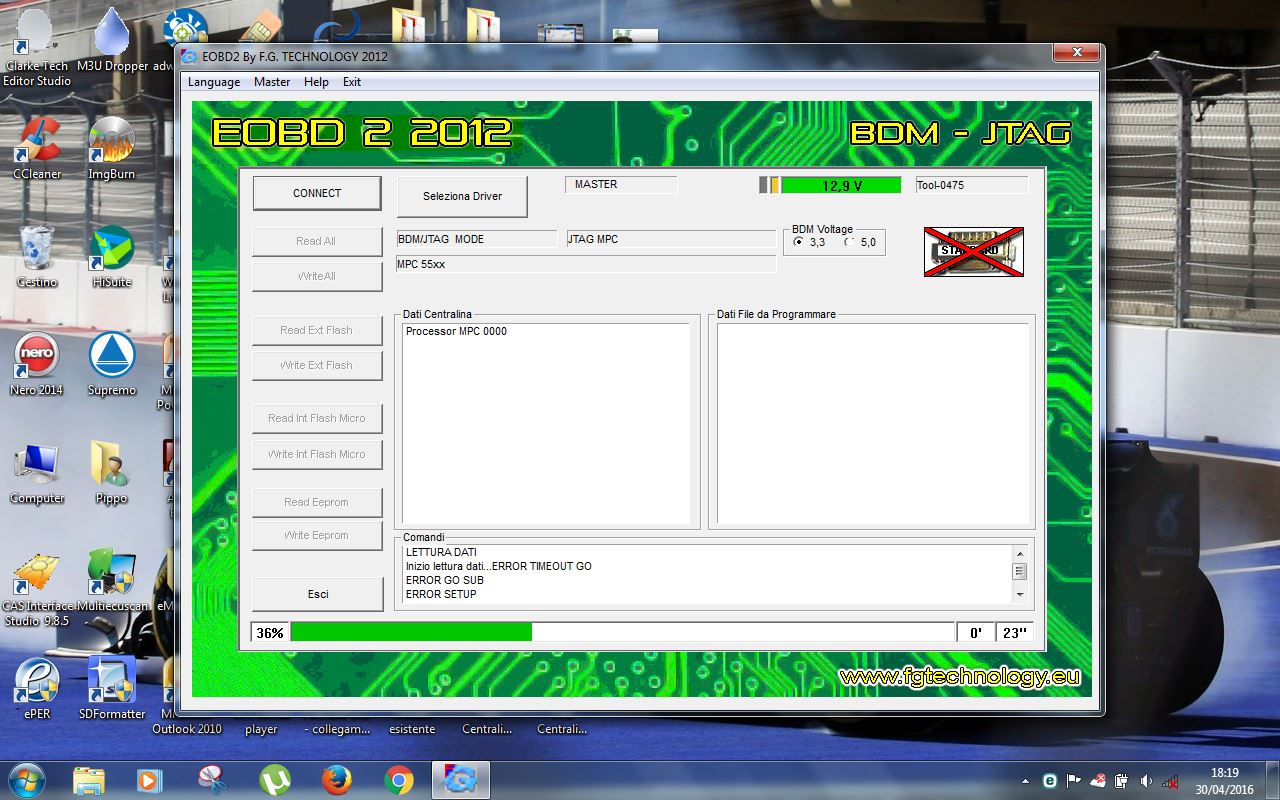1280x800 pixels.
Task: Open Snipping Tool taskbar icon
Action: point(212,780)
